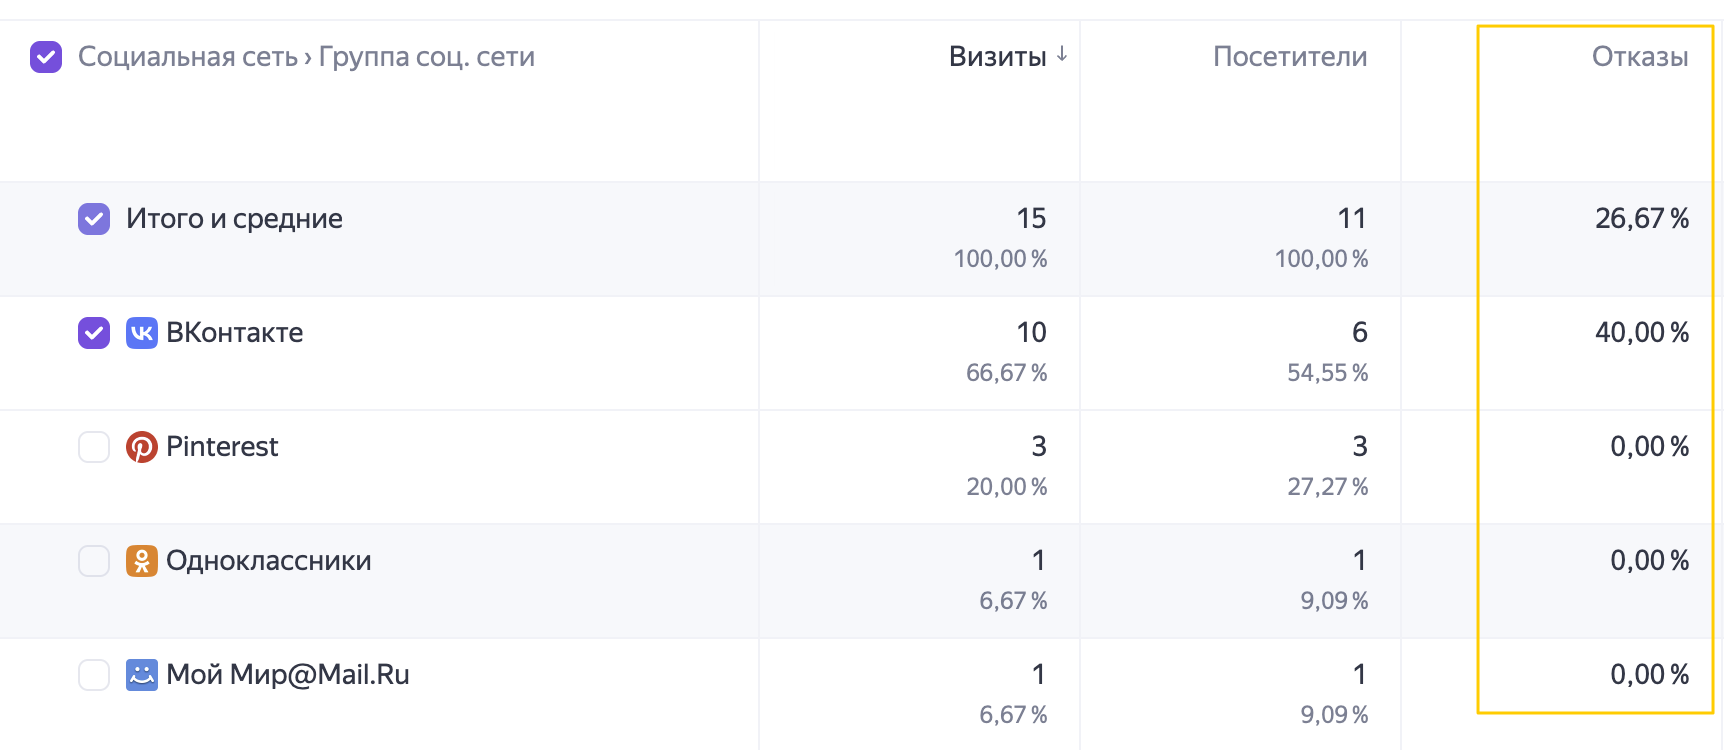Select the Одноклассники row name

pyautogui.click(x=269, y=561)
